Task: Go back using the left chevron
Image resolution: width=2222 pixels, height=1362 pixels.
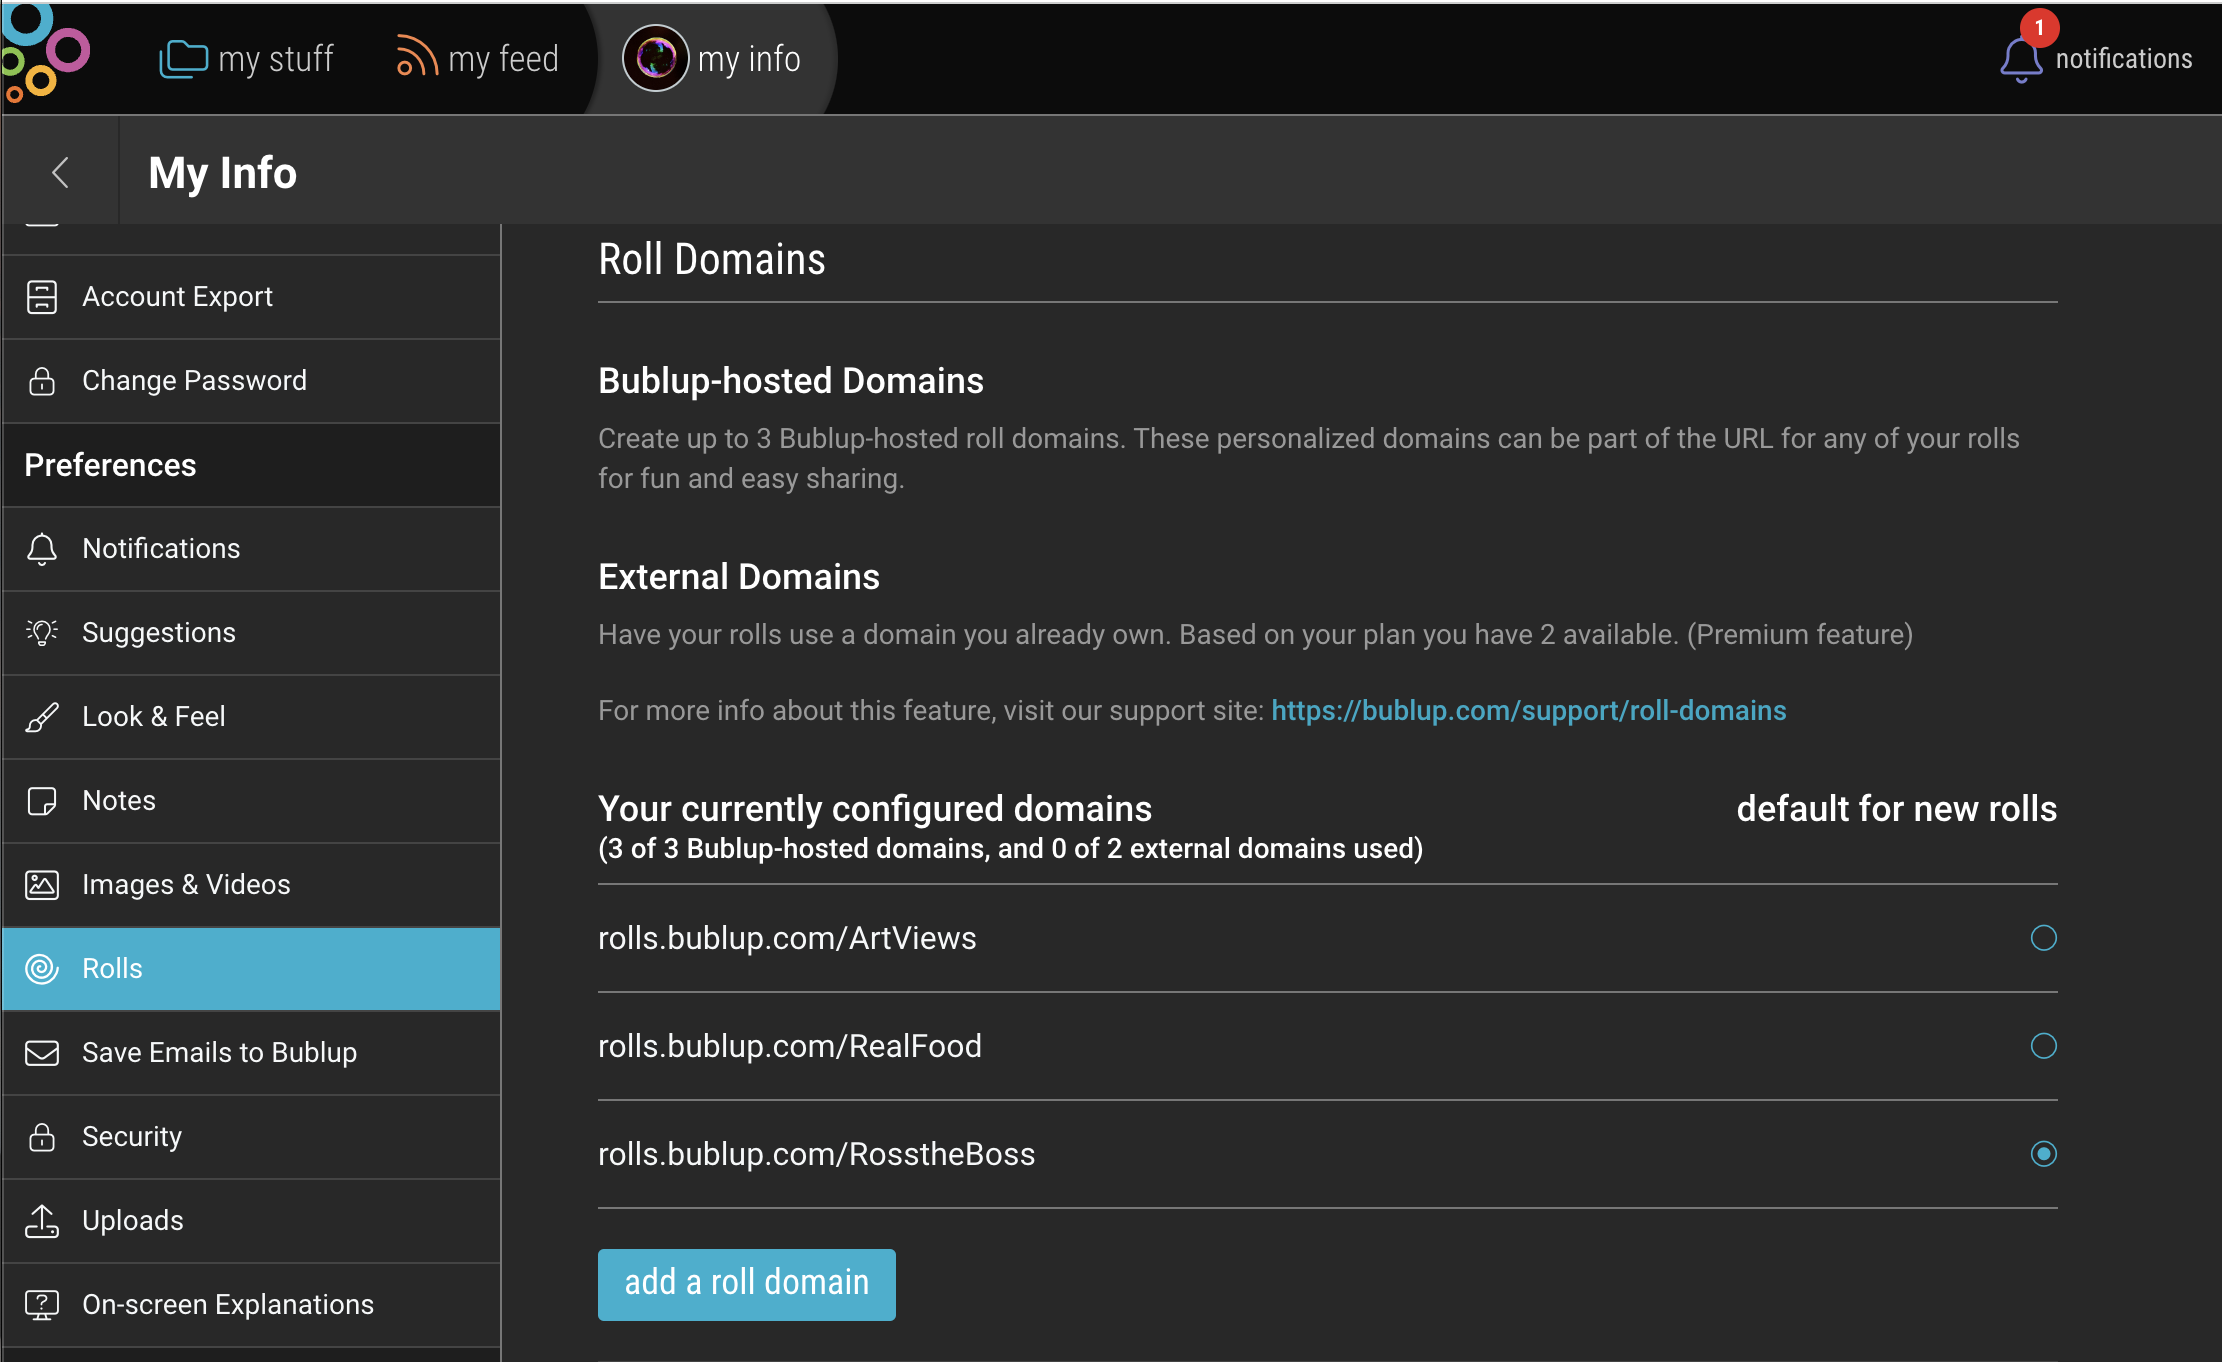Action: (x=60, y=172)
